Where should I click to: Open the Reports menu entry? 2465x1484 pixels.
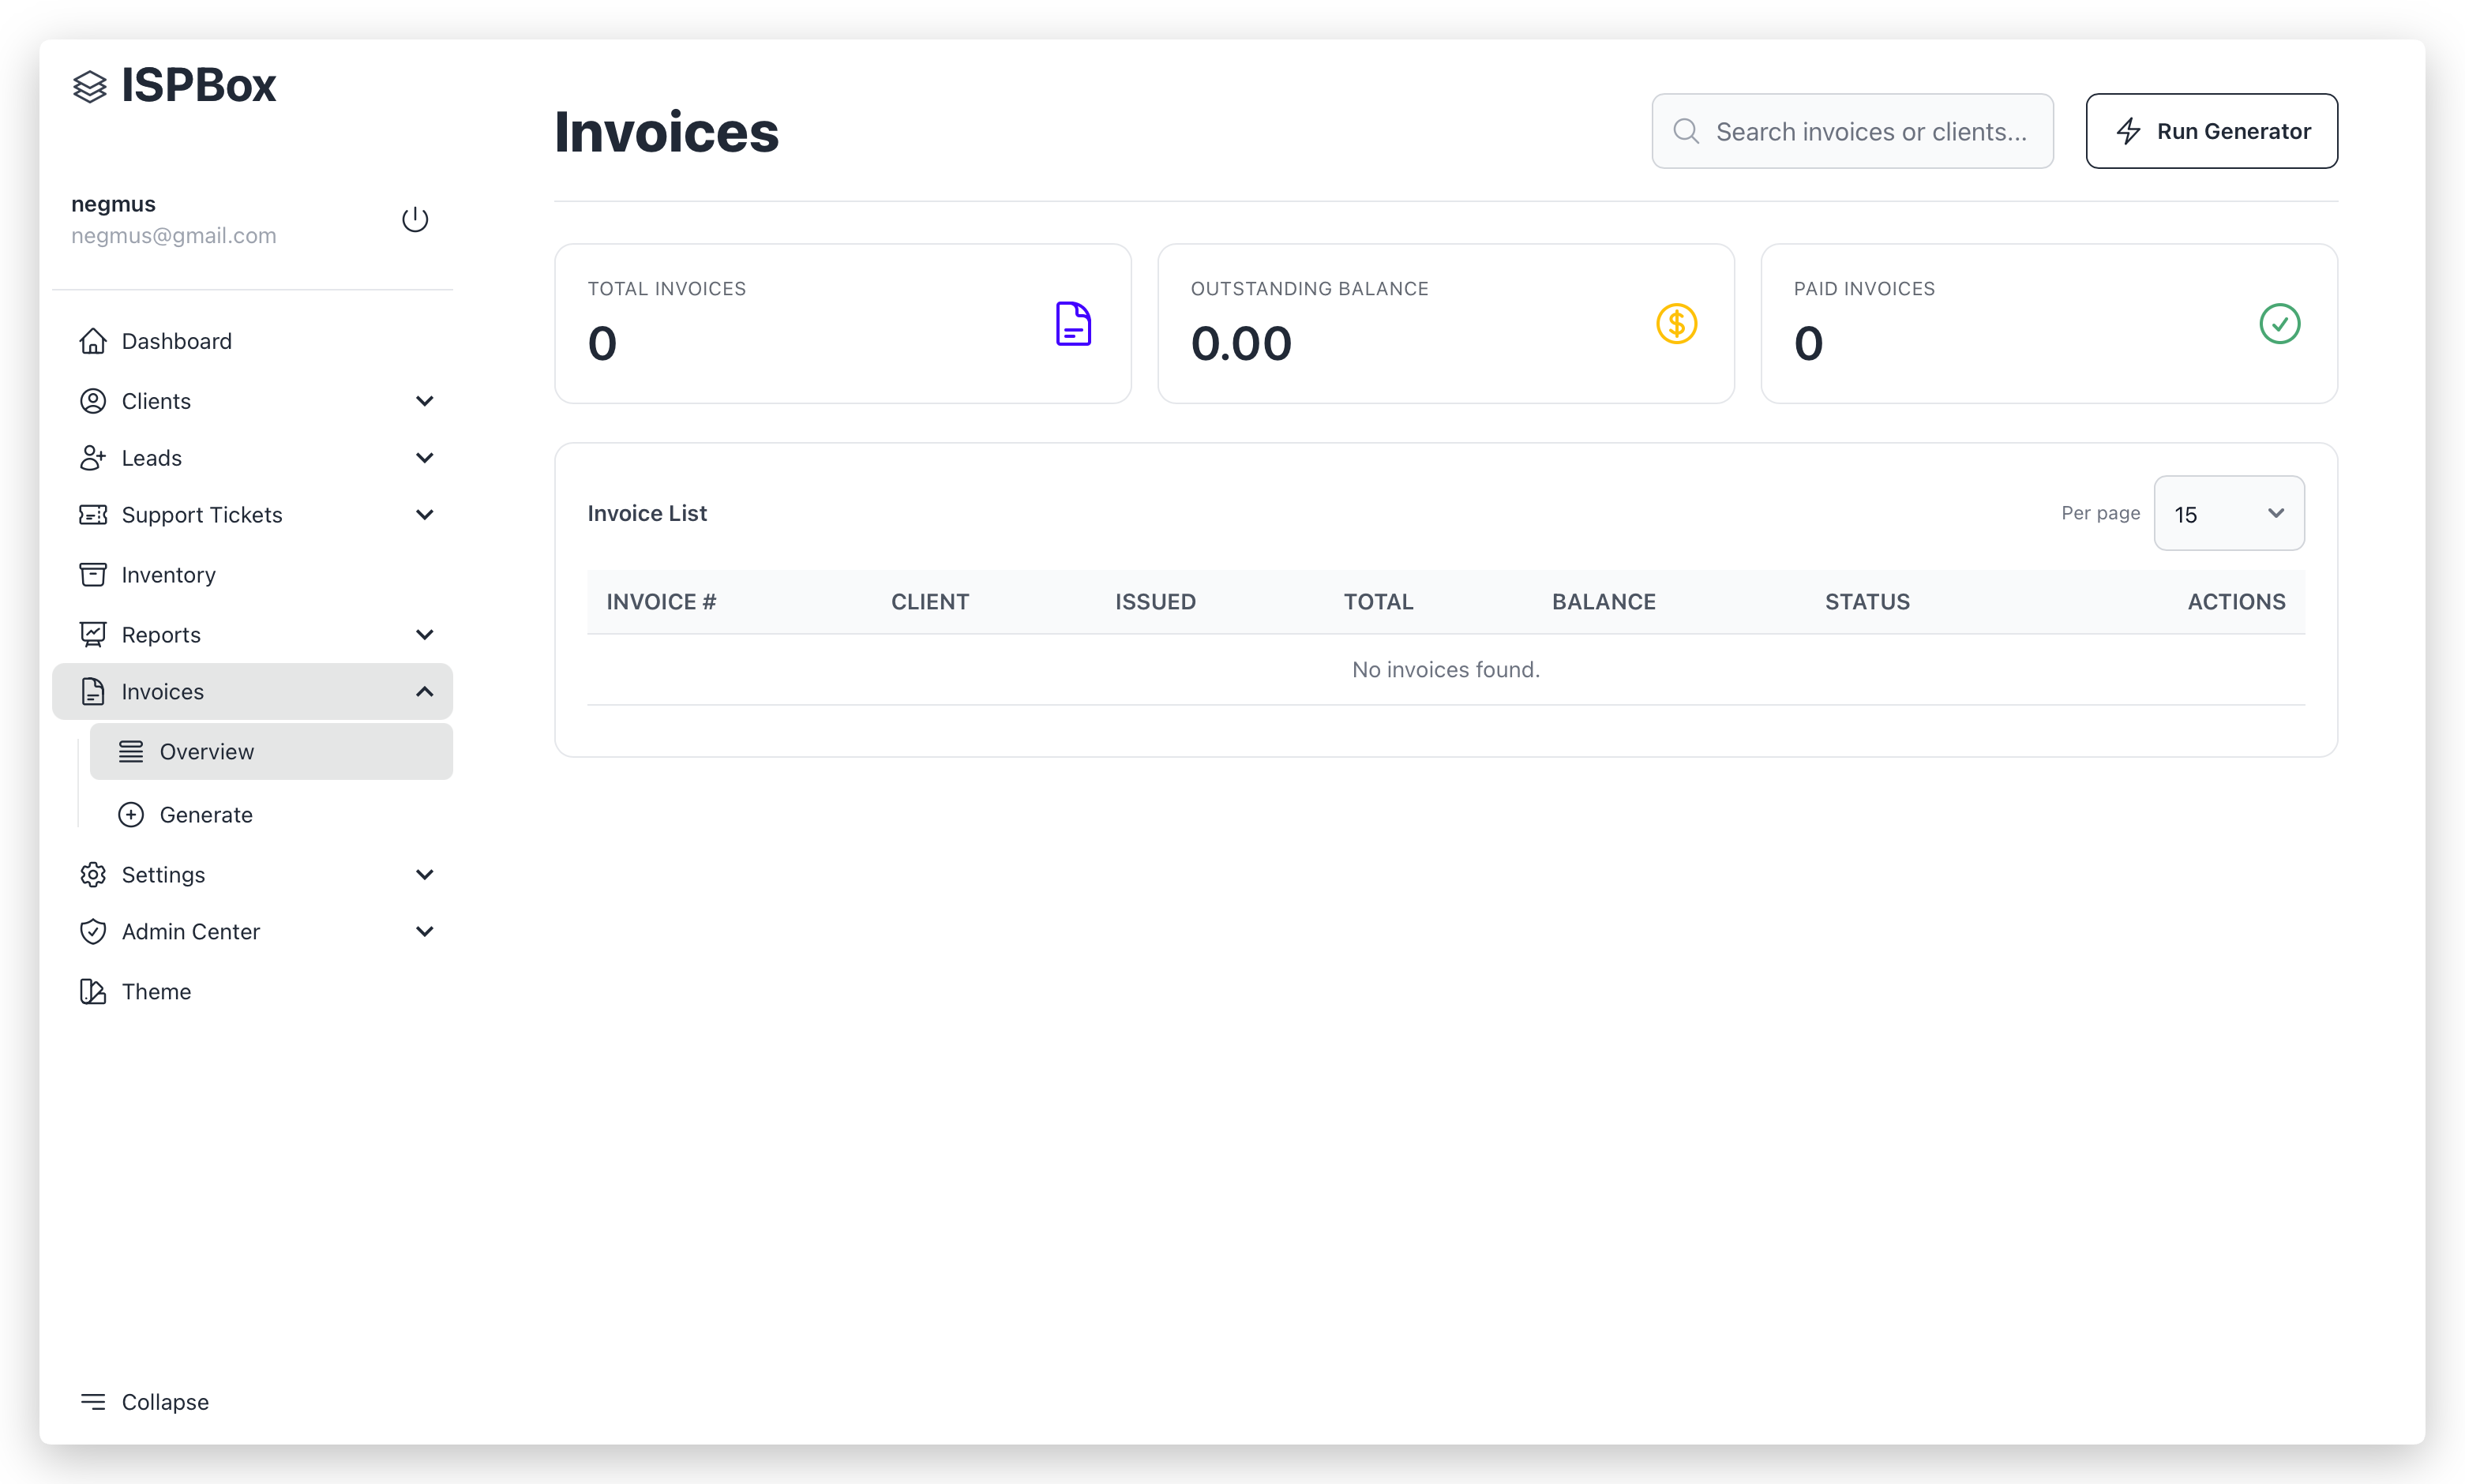click(161, 635)
